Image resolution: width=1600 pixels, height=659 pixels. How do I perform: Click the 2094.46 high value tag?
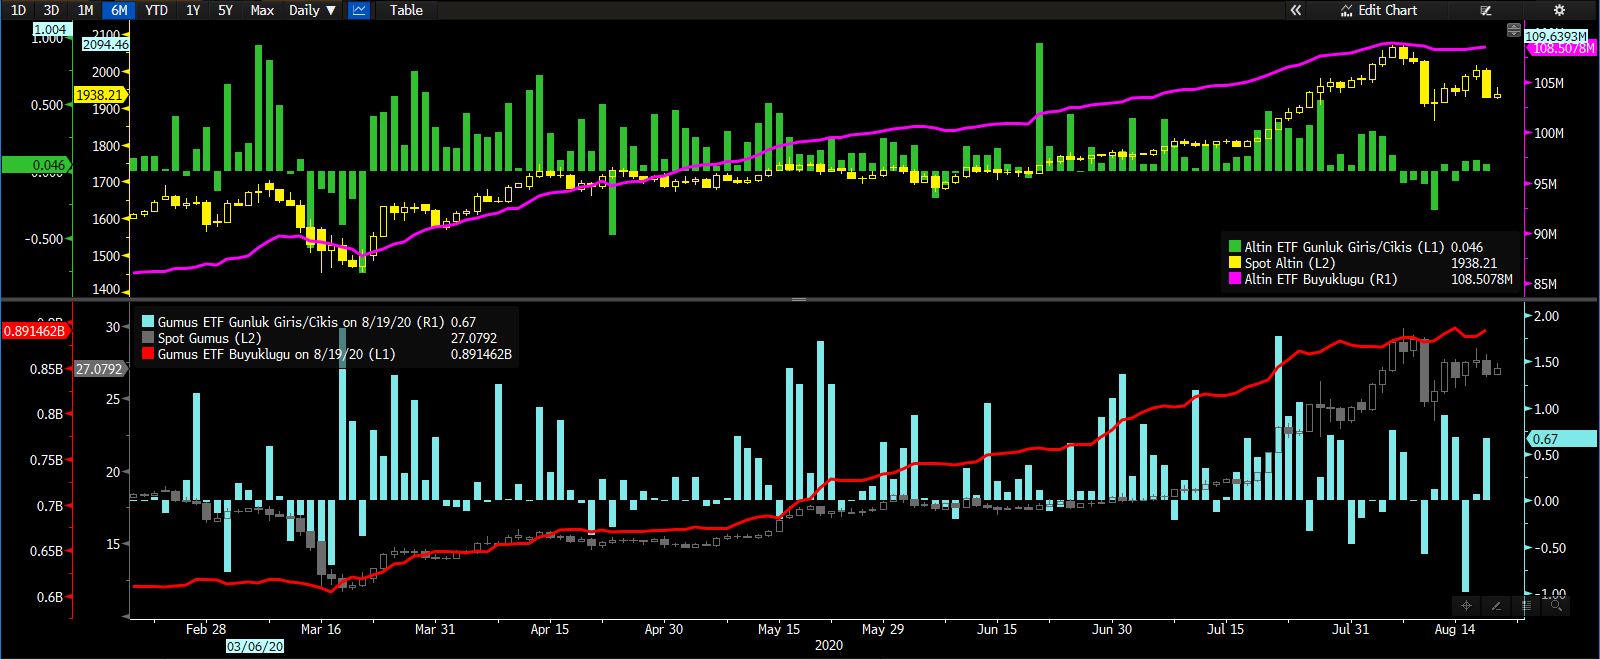tap(105, 44)
